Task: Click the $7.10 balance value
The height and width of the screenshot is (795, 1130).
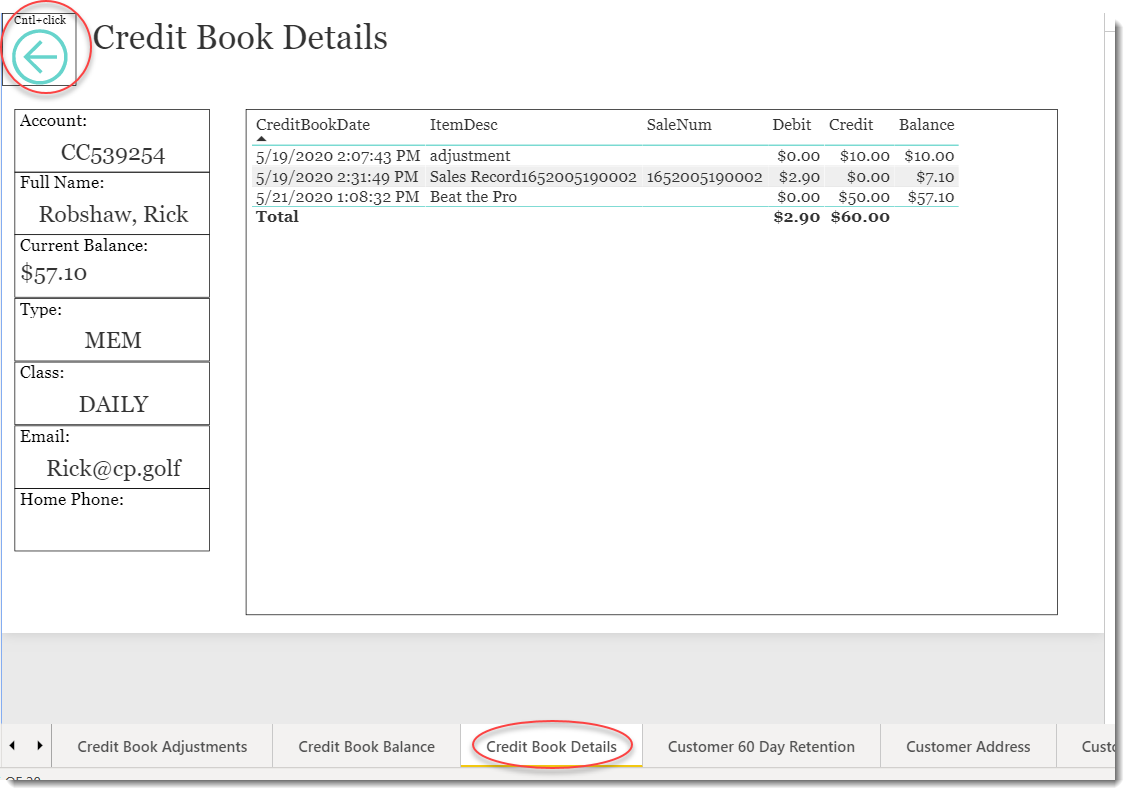Action: point(935,177)
